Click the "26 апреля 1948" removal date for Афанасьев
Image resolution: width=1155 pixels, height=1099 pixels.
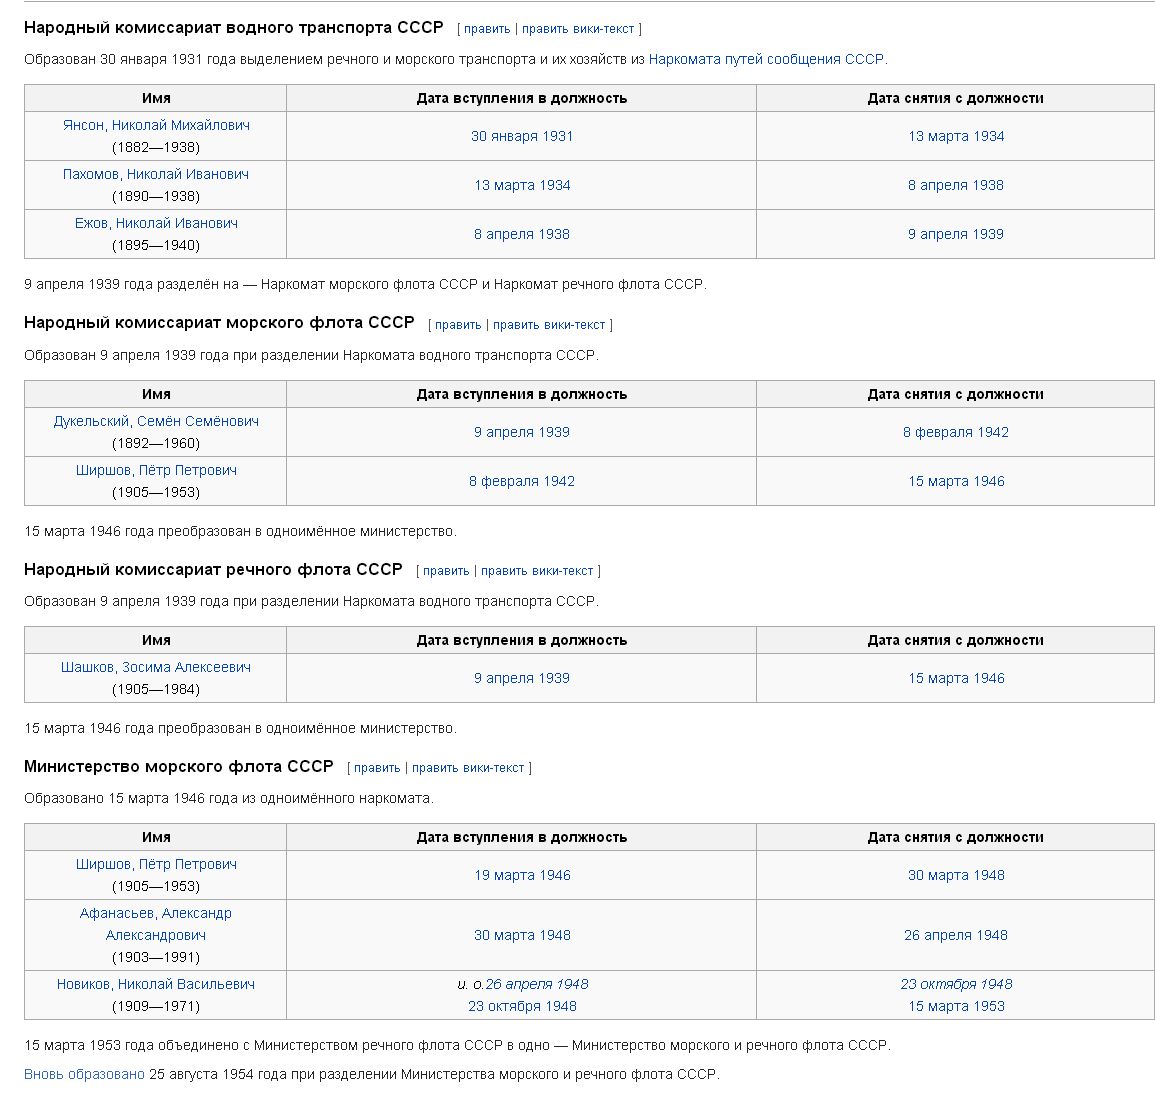pos(956,935)
